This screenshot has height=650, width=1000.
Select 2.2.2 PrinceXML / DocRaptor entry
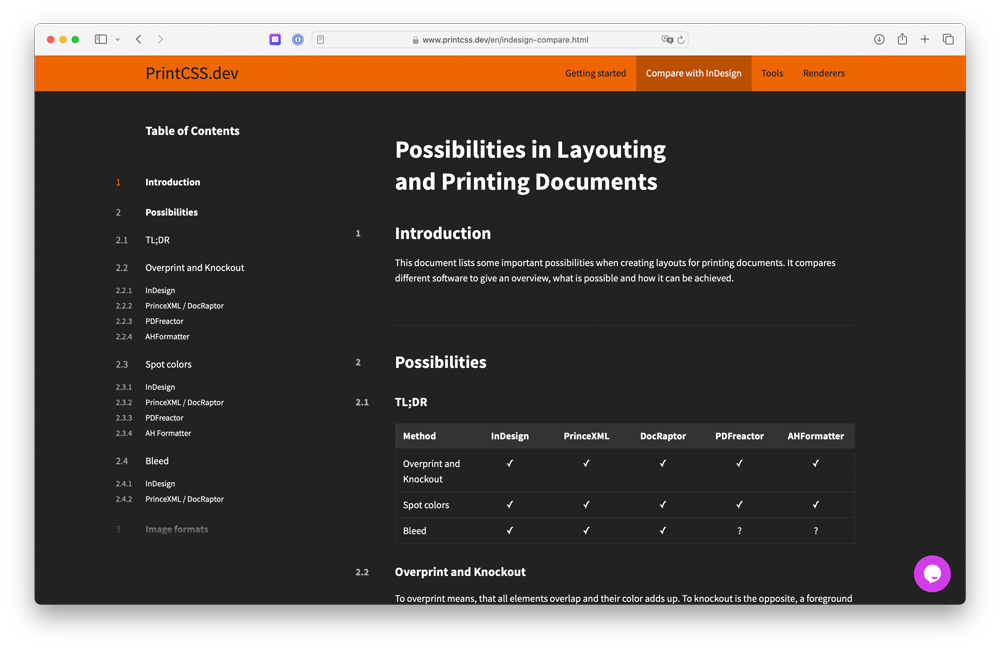(x=184, y=306)
